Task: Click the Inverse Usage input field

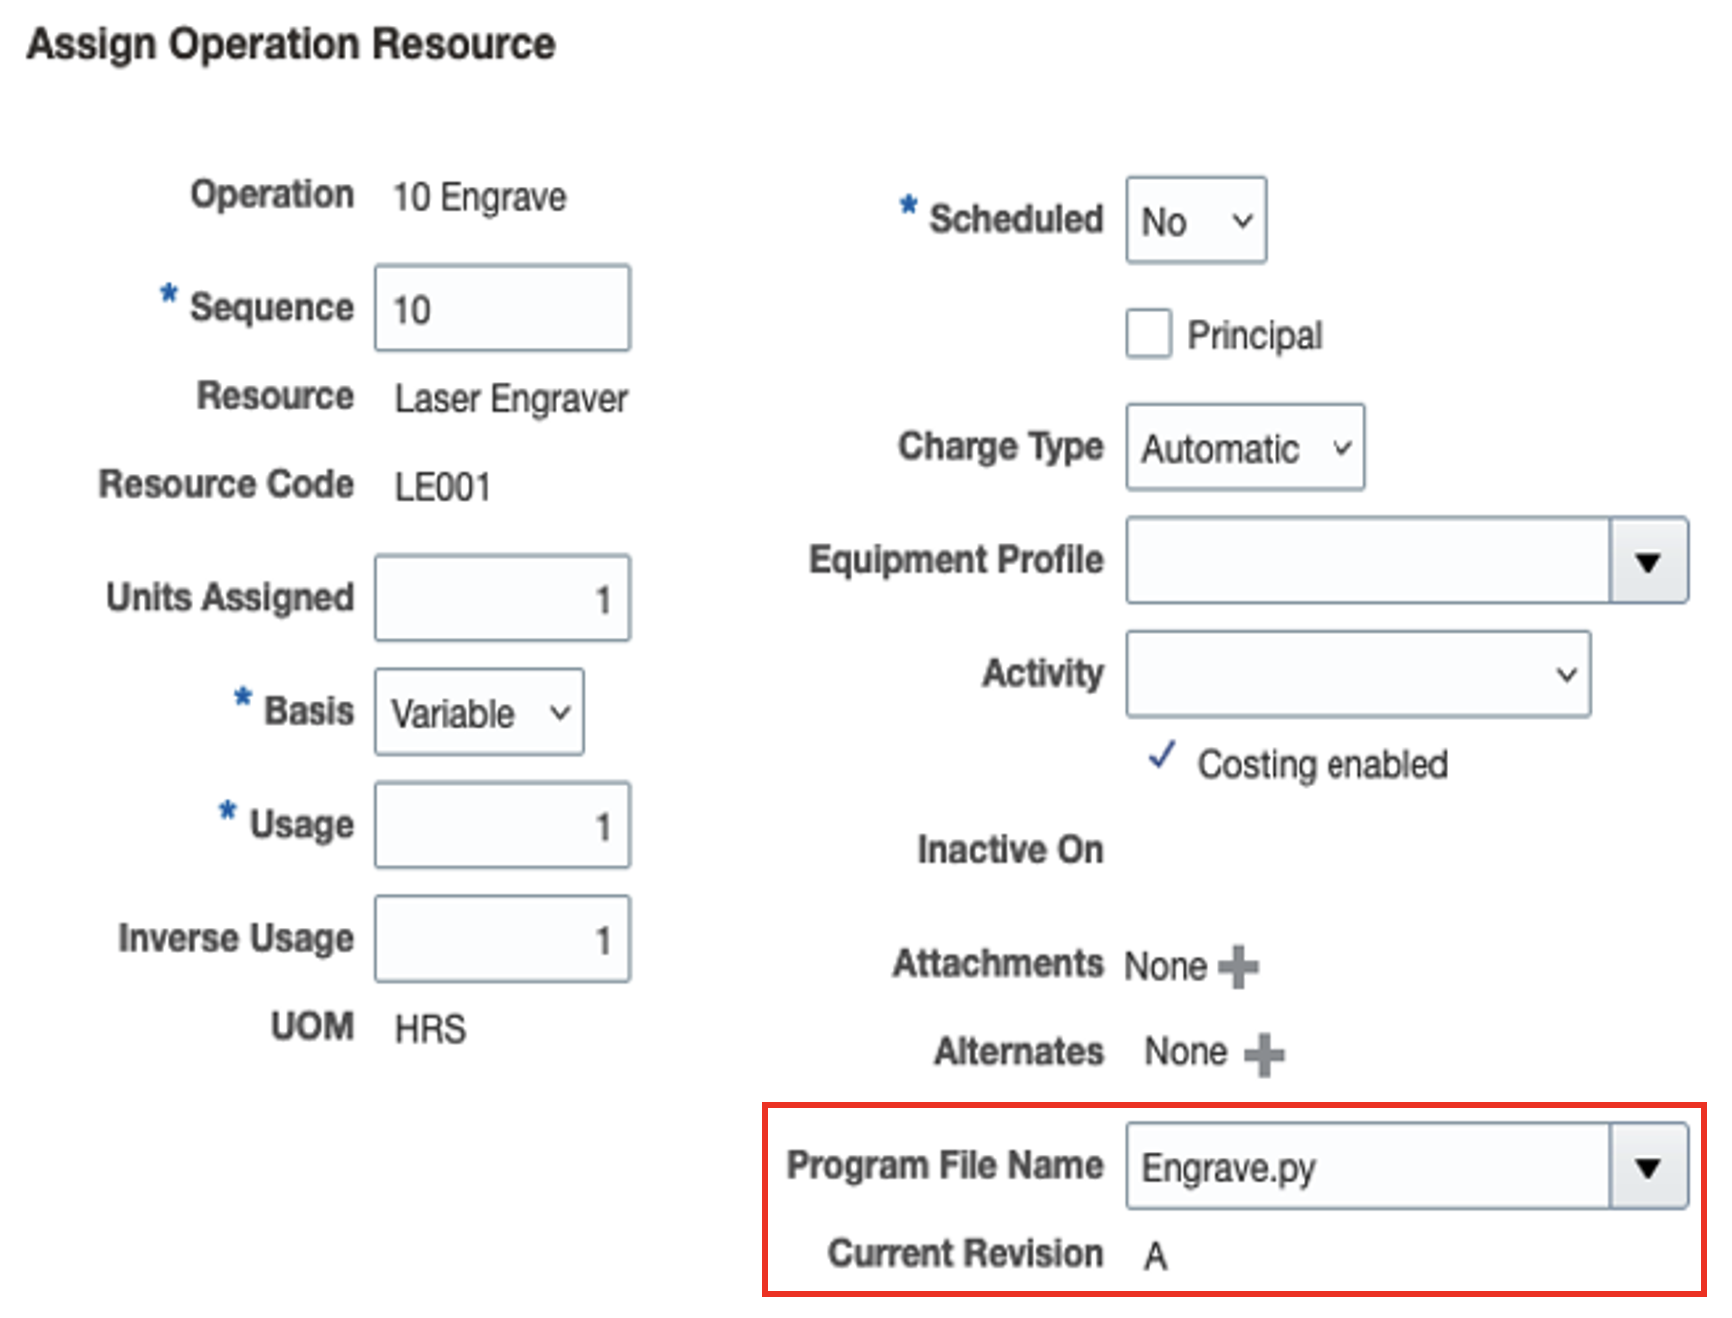Action: [502, 939]
